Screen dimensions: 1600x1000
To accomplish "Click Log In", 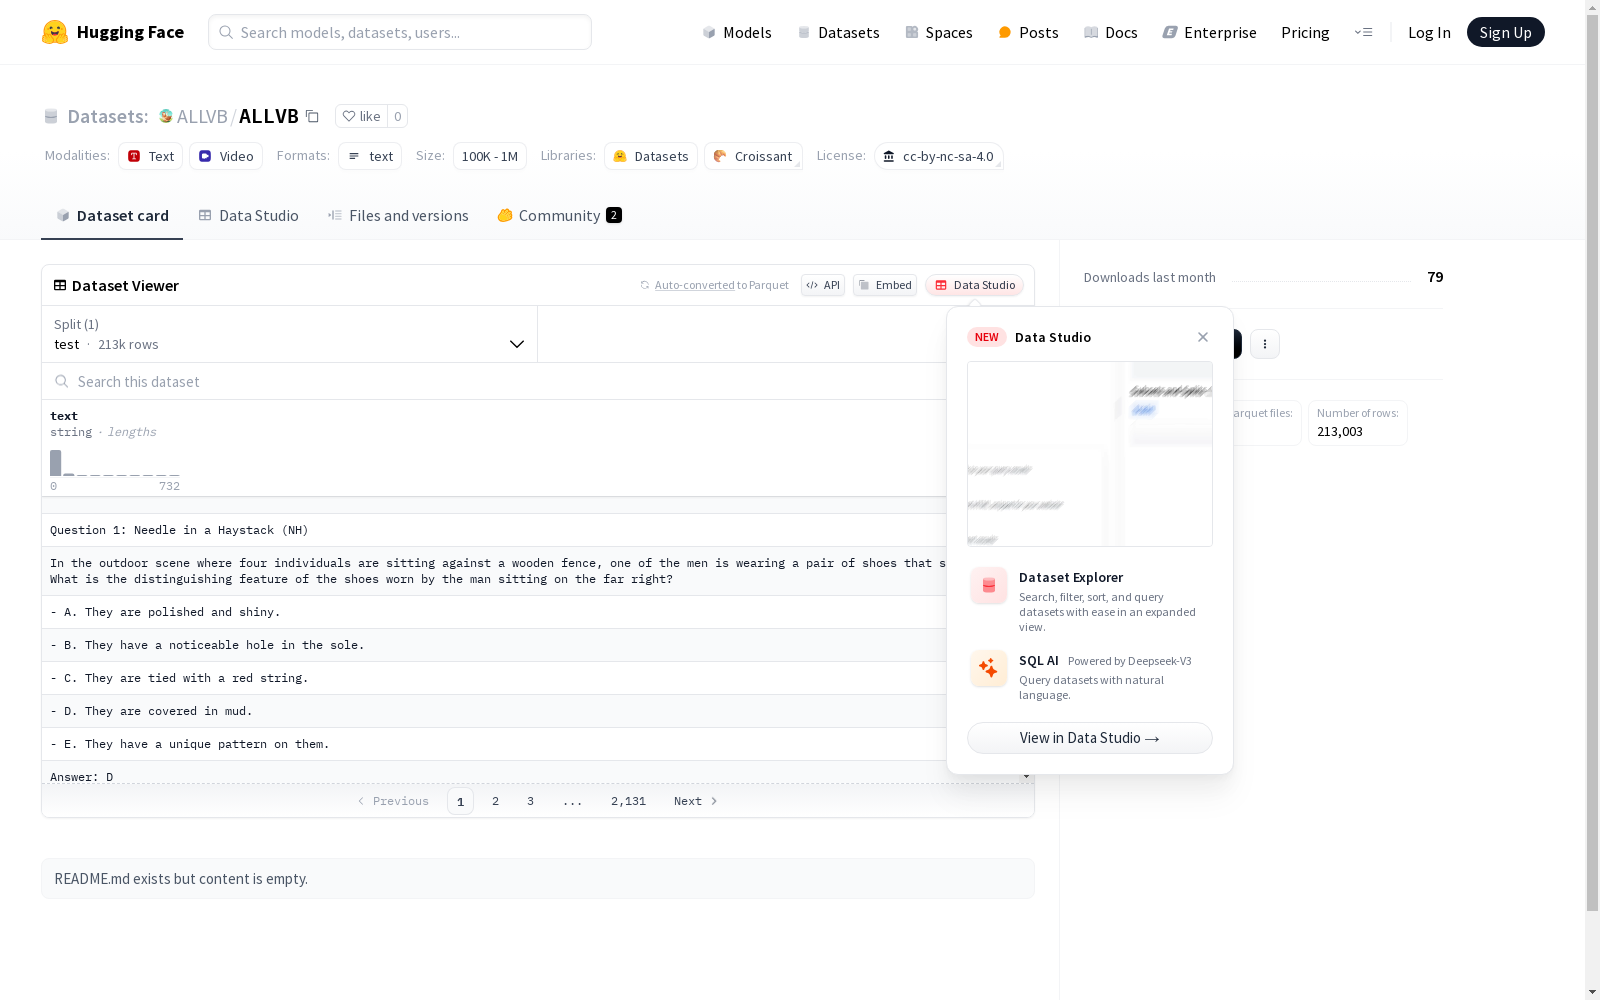I will (x=1429, y=32).
